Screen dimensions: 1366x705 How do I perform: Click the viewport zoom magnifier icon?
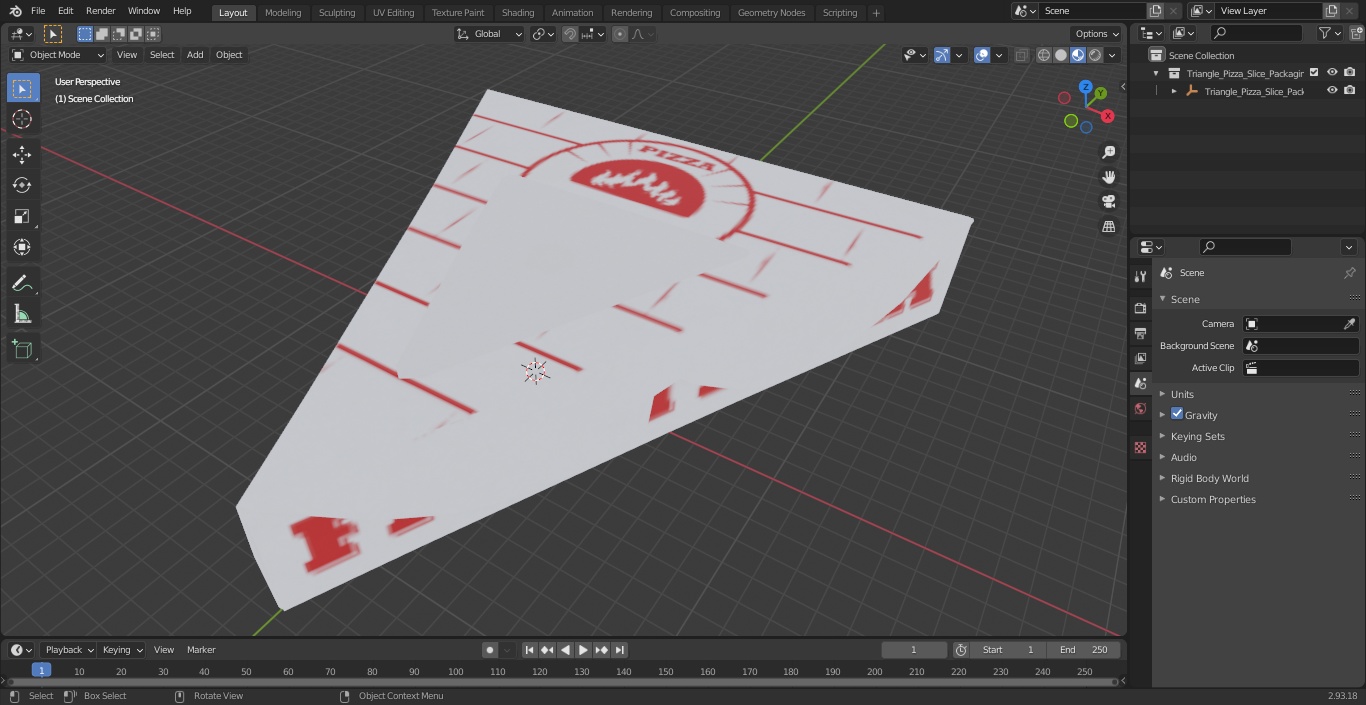[1108, 152]
